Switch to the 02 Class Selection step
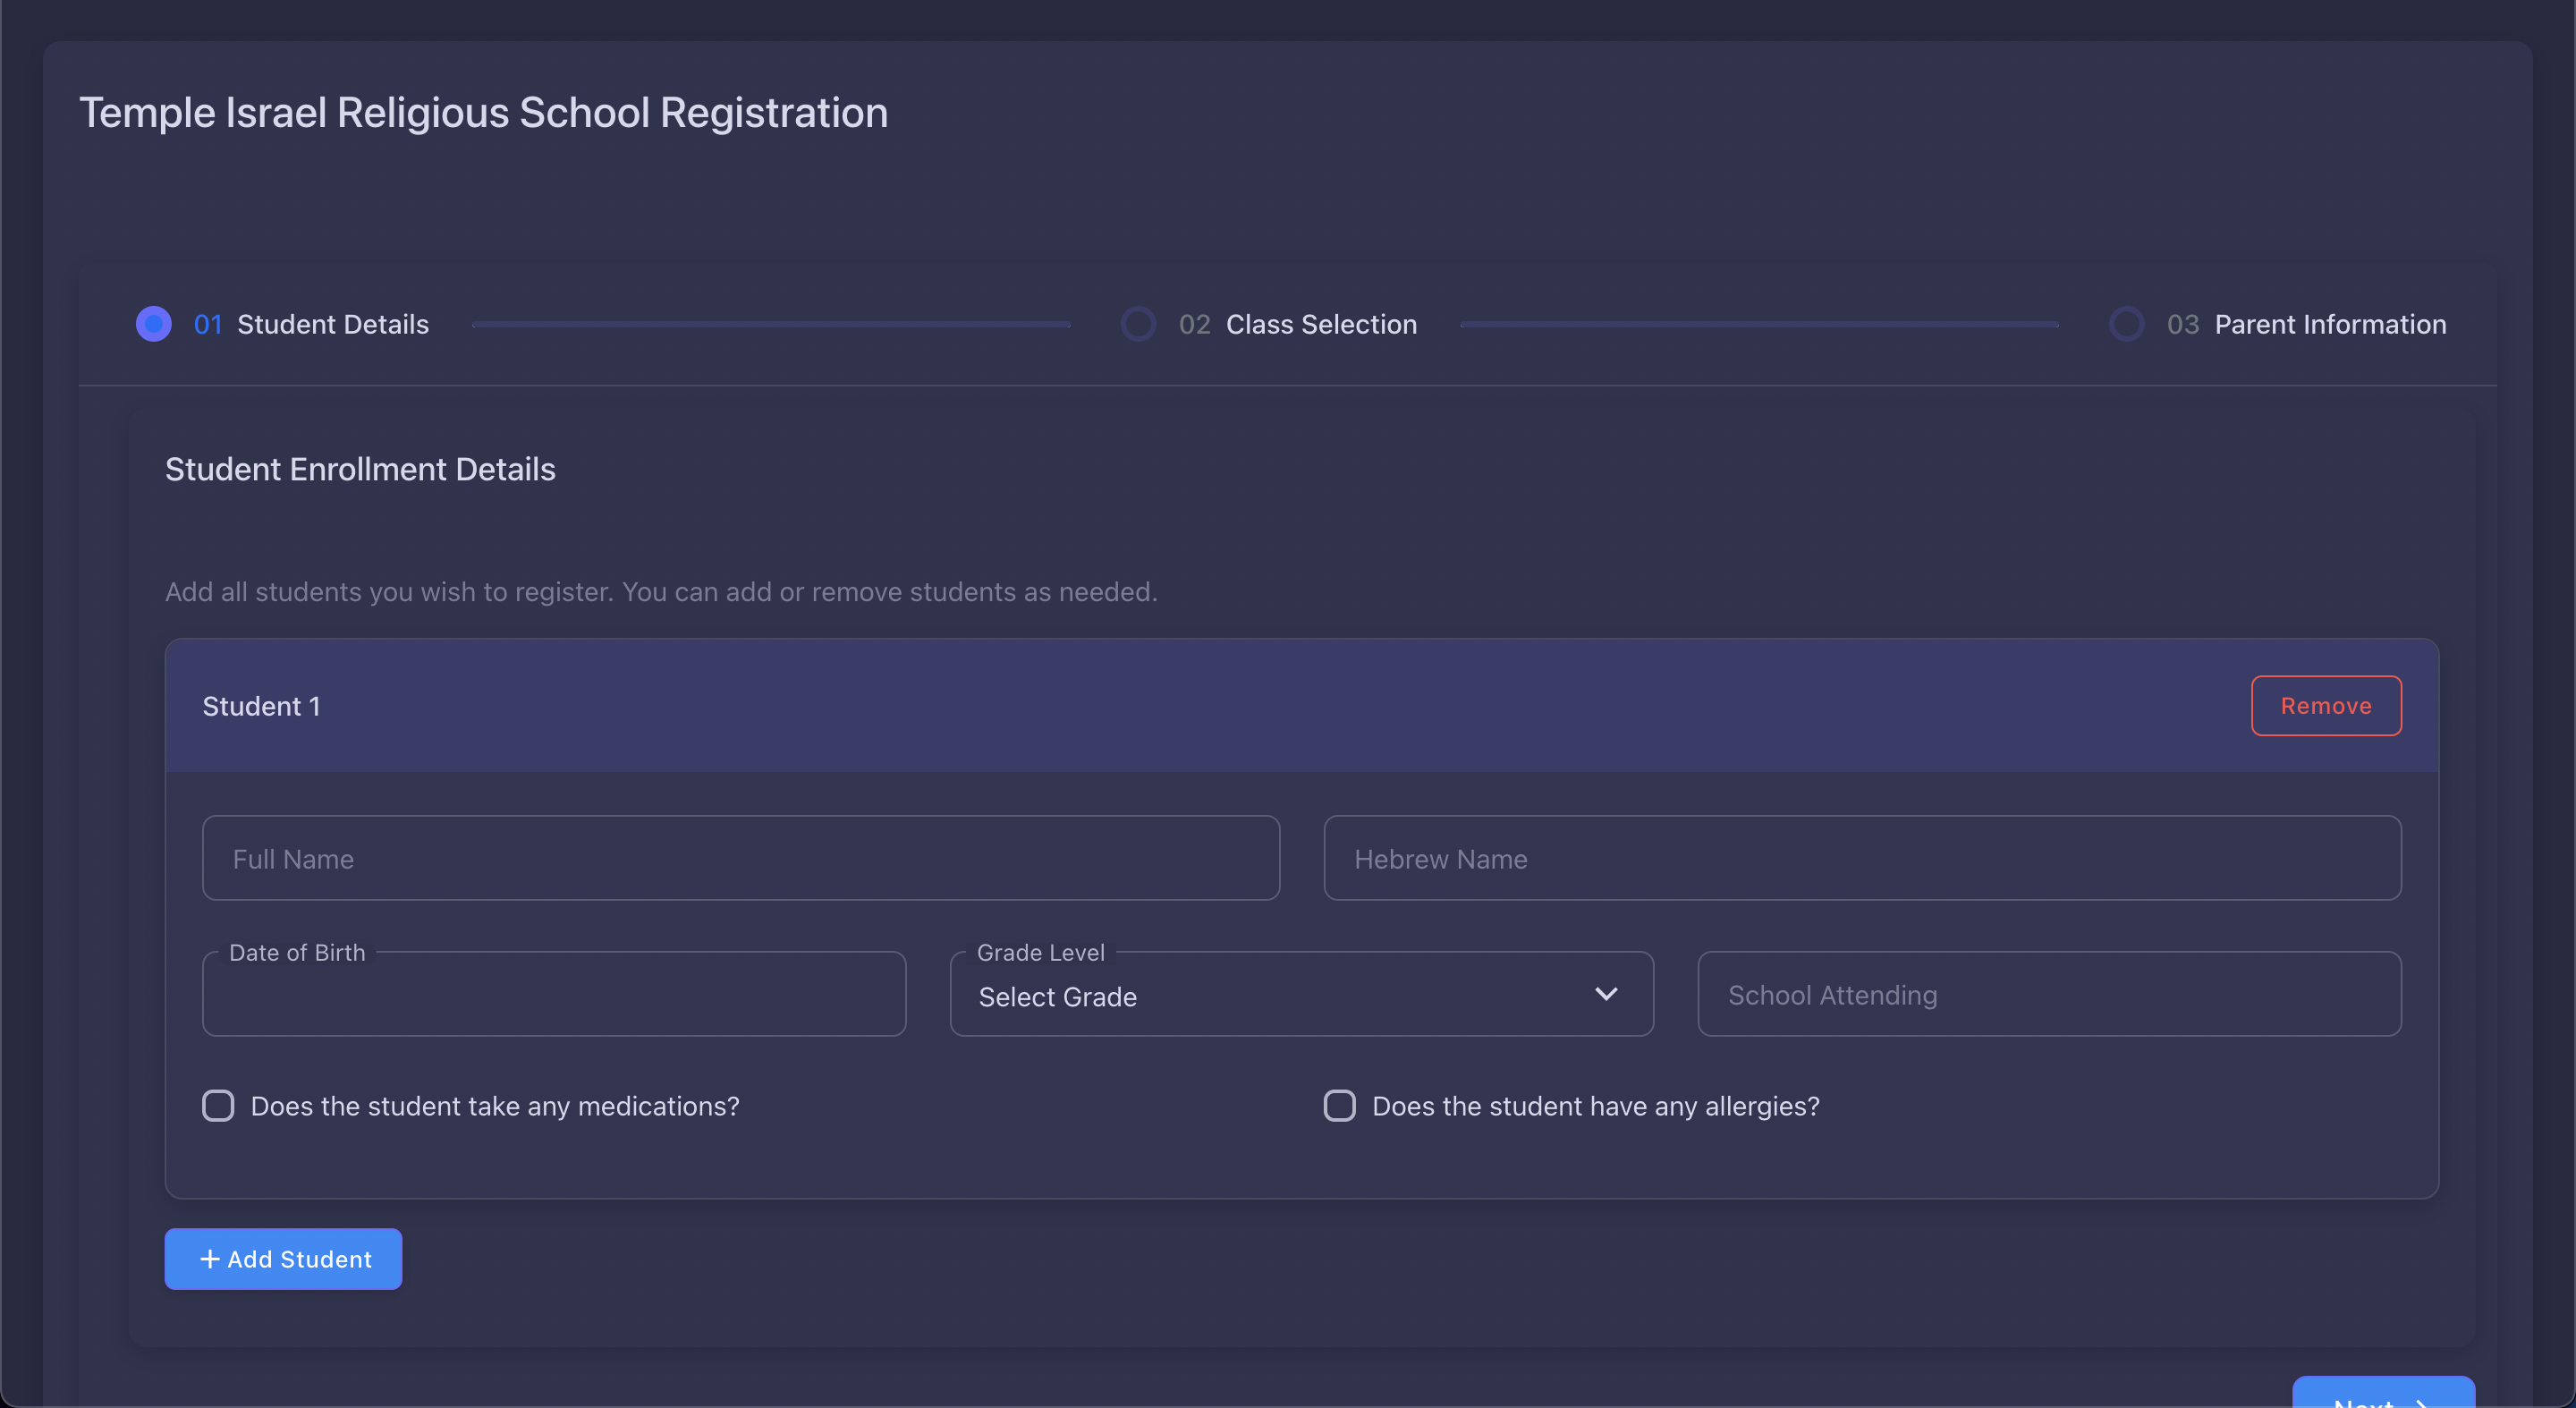 click(x=1320, y=324)
